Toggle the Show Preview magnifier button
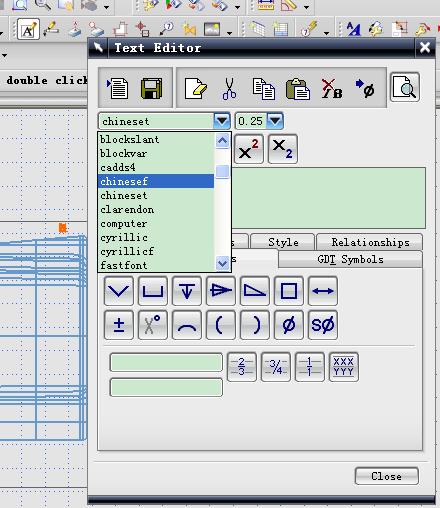The width and height of the screenshot is (440, 508). [x=404, y=87]
